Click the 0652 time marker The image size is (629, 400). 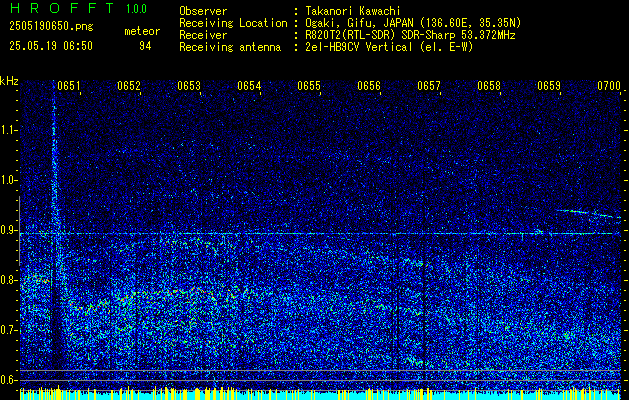click(129, 86)
